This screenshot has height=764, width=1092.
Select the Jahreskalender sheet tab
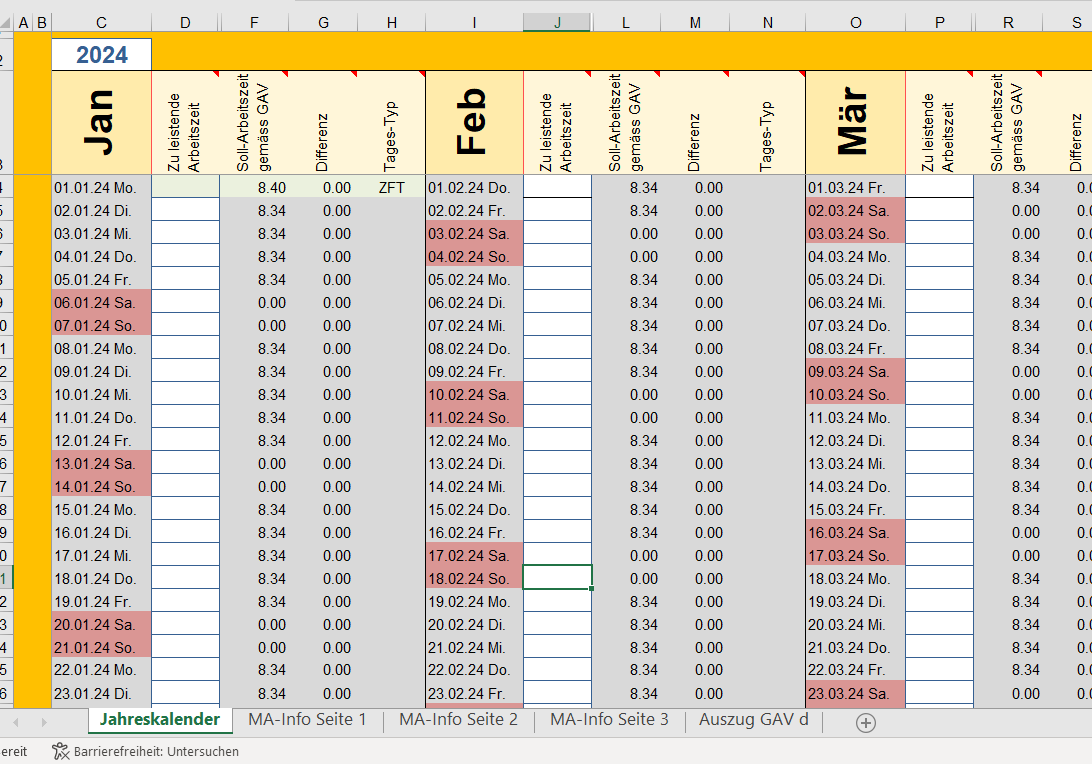160,720
